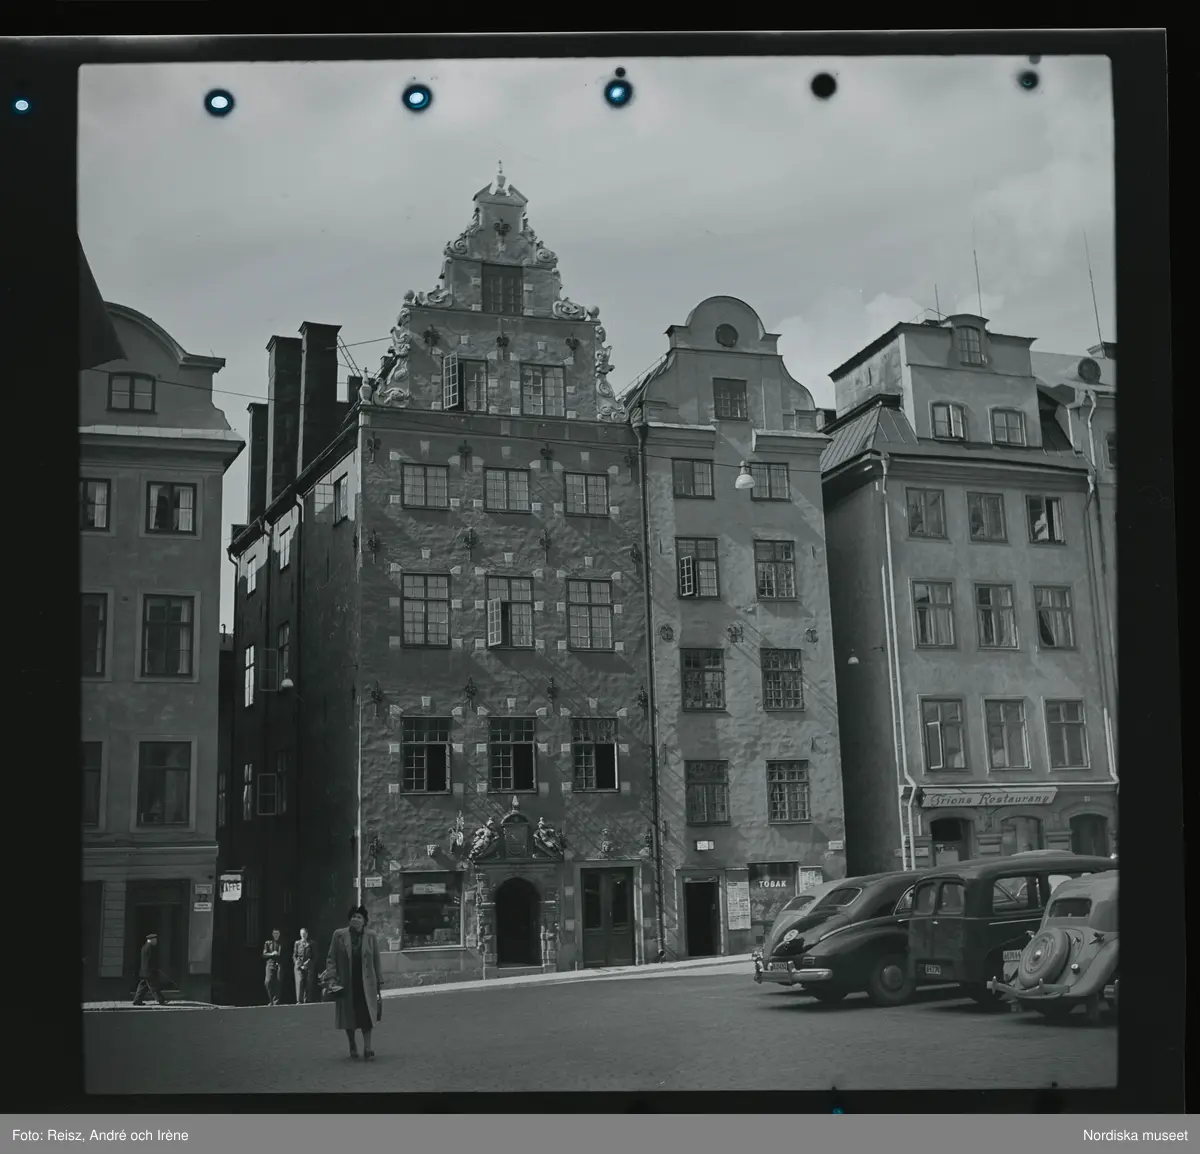Click the woman in coat in foreground
Viewport: 1200px width, 1154px height.
tap(357, 982)
